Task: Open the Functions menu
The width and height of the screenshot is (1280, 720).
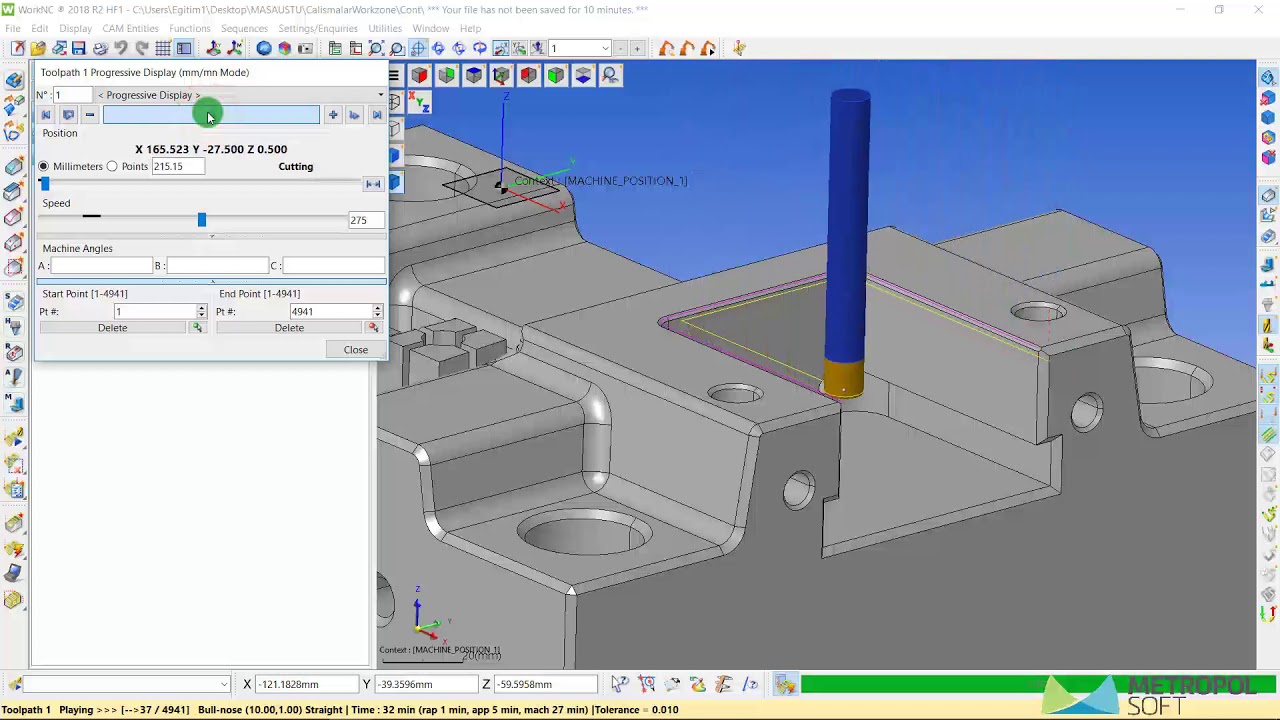Action: (x=190, y=28)
